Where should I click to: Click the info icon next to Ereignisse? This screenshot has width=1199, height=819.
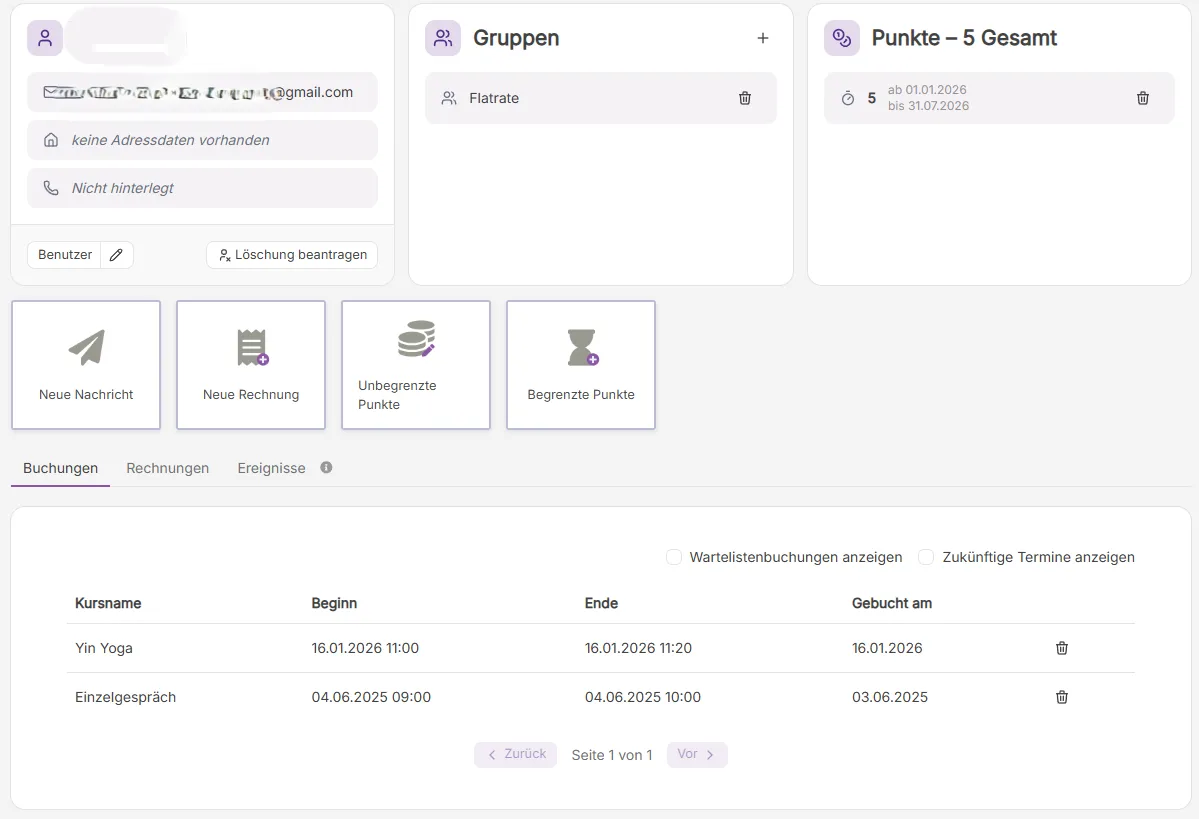click(326, 467)
